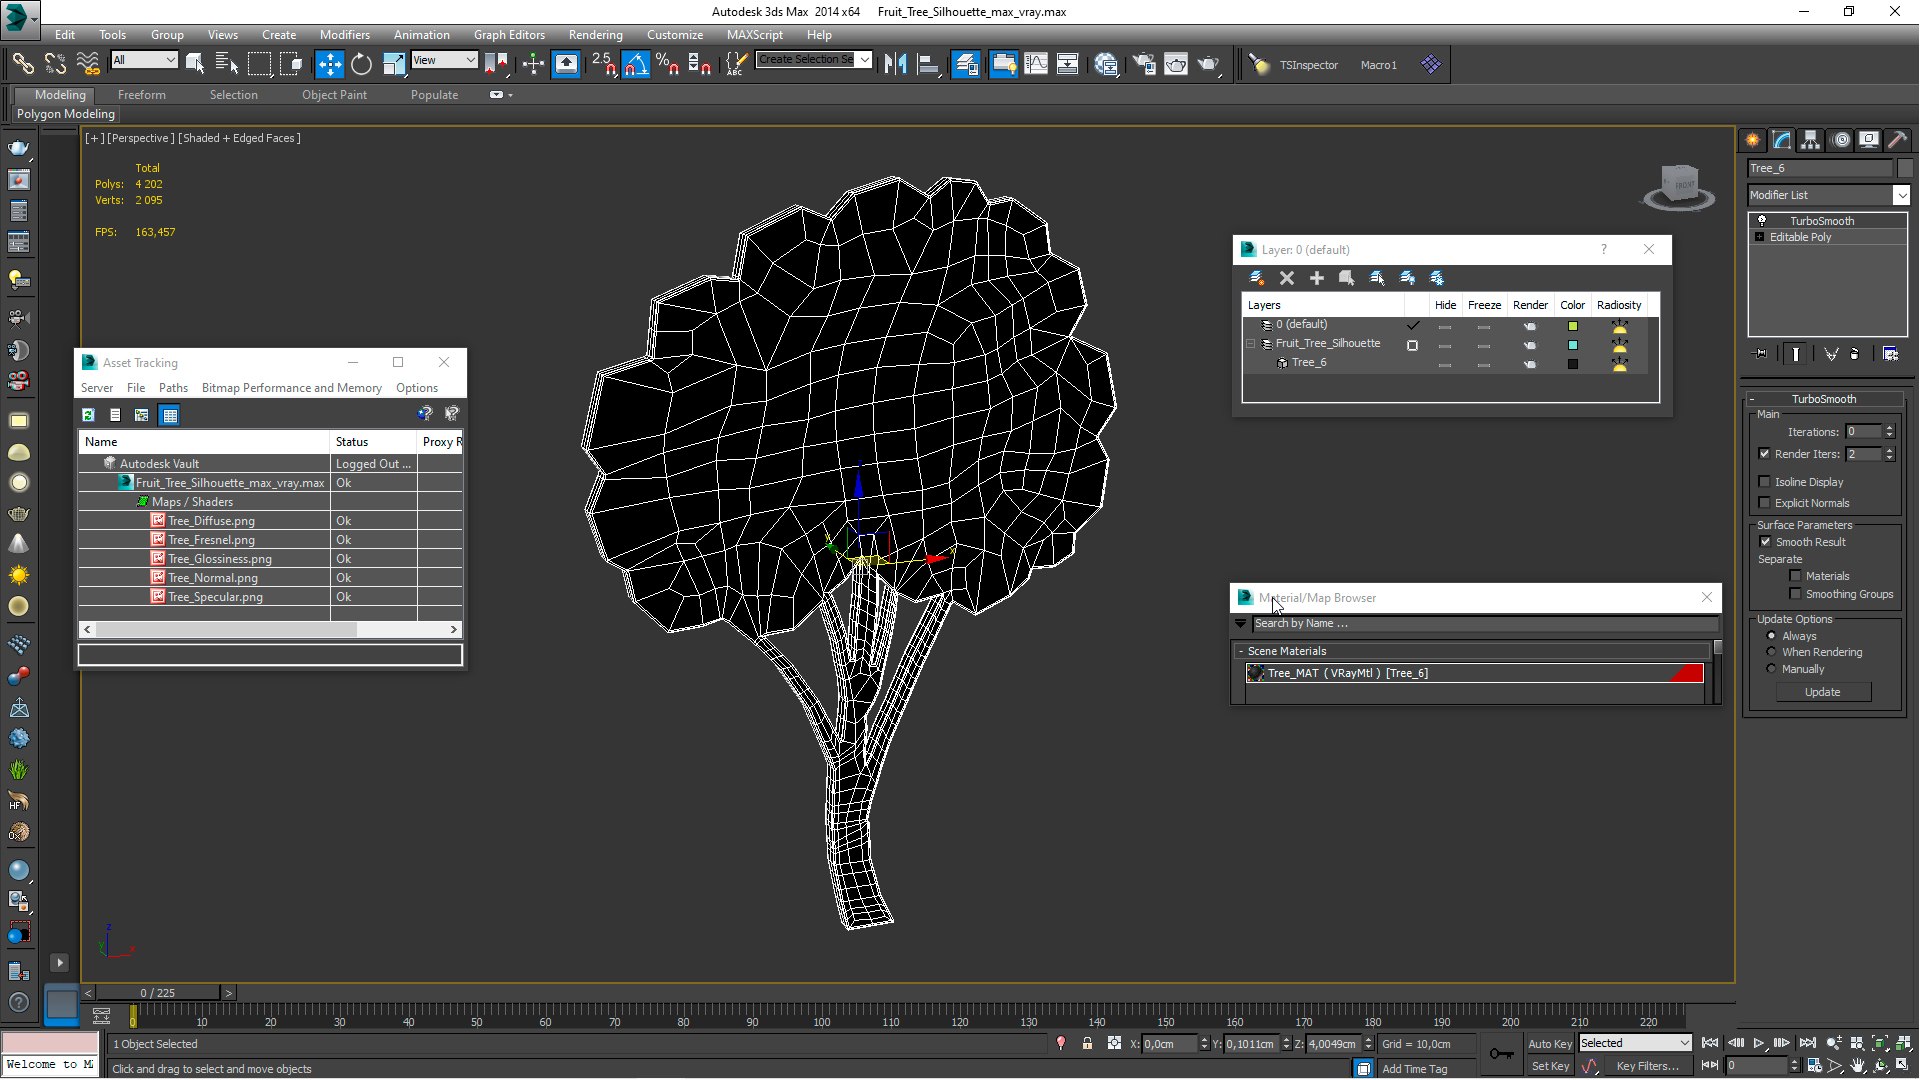Switch to the Freeform ribbon tab
1920x1080 pixels.
[141, 95]
